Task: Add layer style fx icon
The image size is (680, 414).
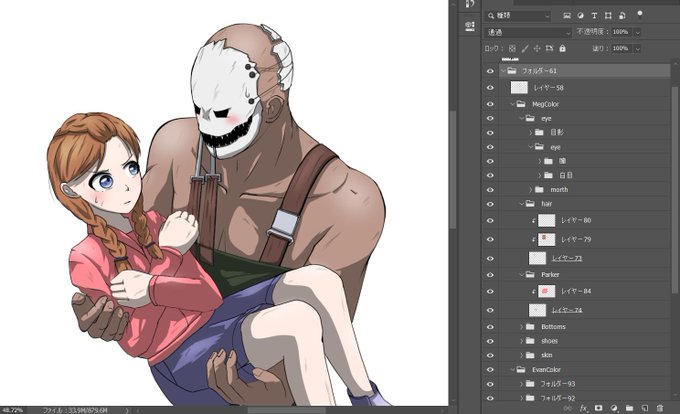Action: [583, 408]
